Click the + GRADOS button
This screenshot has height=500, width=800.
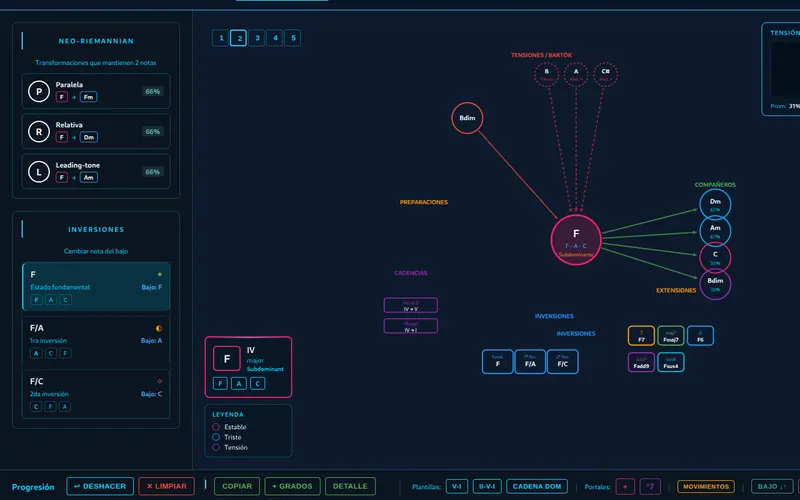click(292, 486)
